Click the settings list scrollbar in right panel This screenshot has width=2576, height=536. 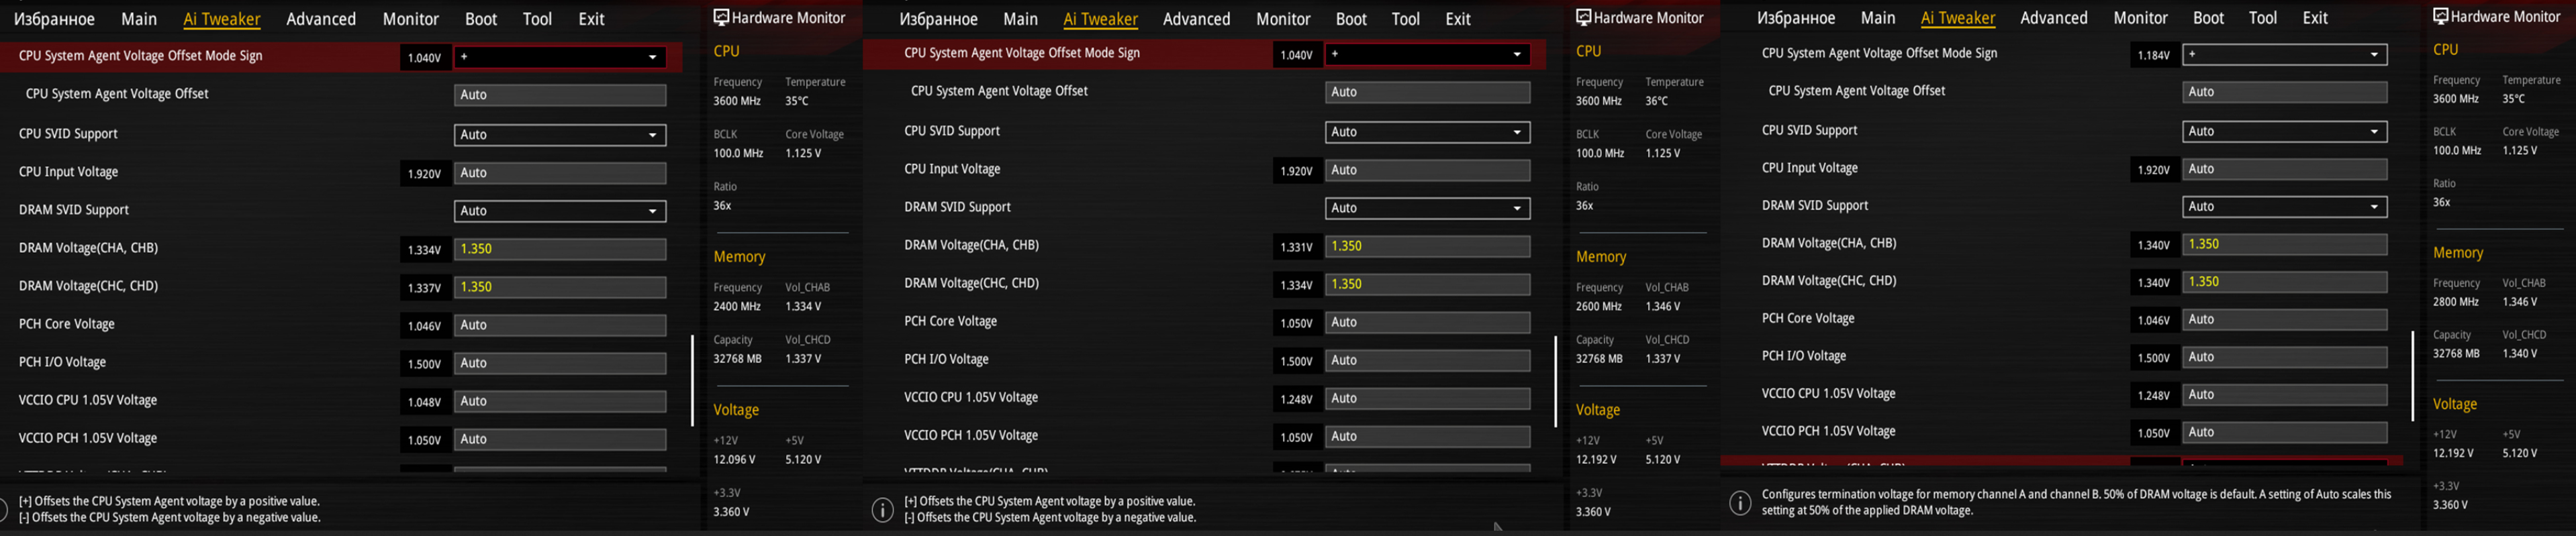pos(2412,375)
